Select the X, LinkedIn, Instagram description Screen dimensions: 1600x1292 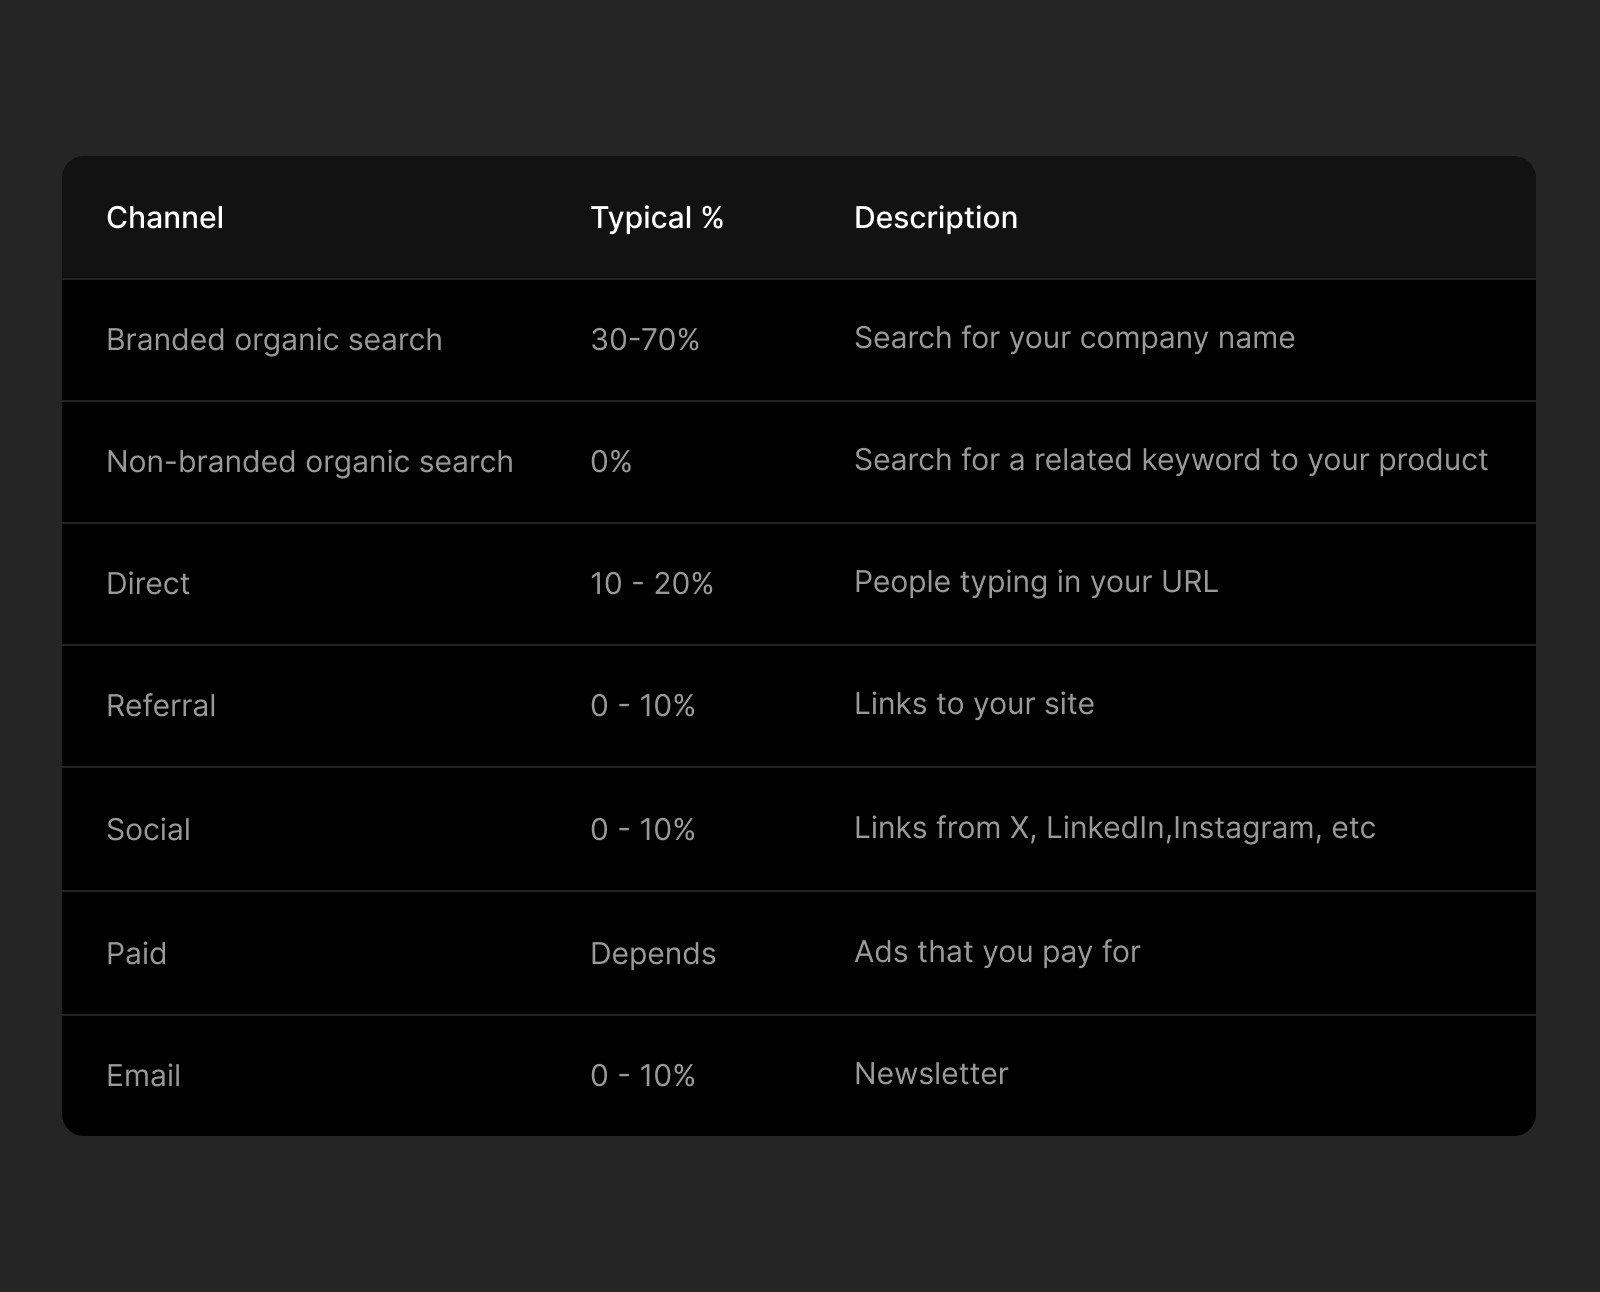[1114, 828]
